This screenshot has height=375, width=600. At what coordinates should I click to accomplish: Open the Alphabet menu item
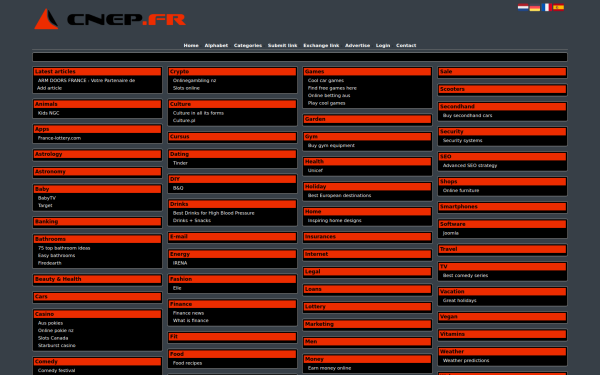coord(216,46)
